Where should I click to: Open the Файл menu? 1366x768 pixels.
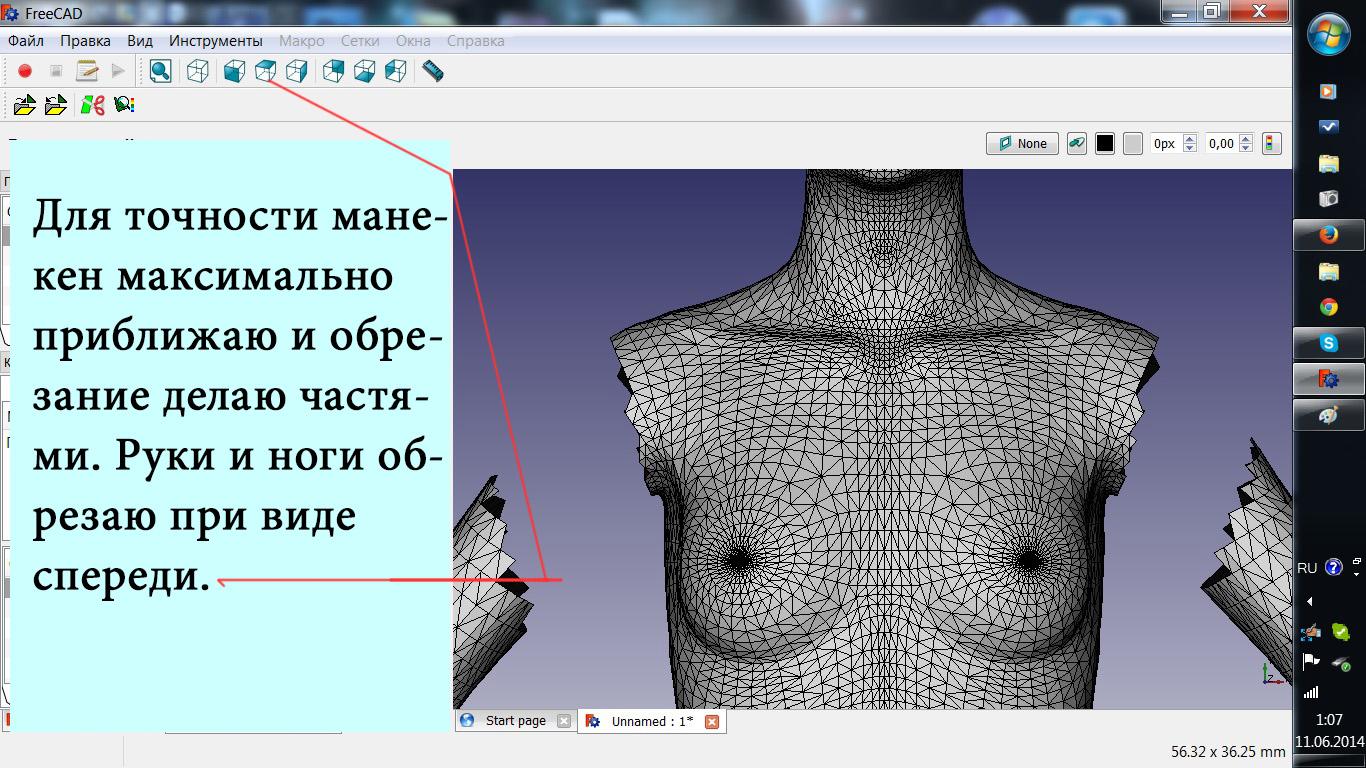[26, 41]
